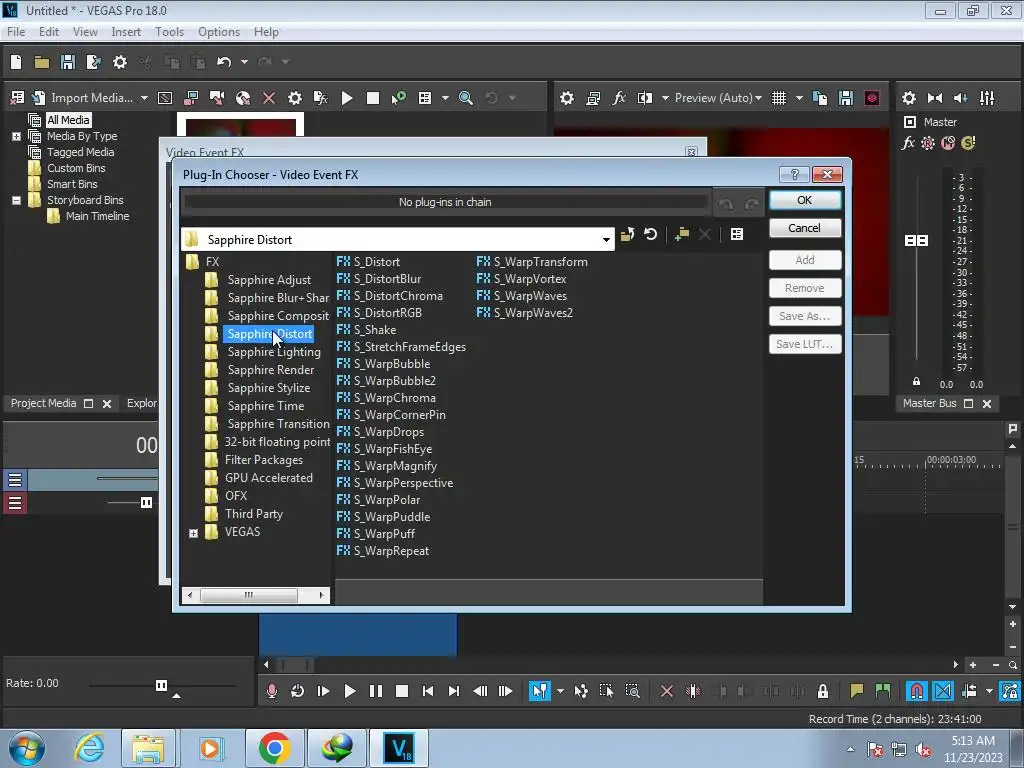The image size is (1024, 768).
Task: Open the folder path dropdown Sapphire Distort
Action: coord(606,240)
